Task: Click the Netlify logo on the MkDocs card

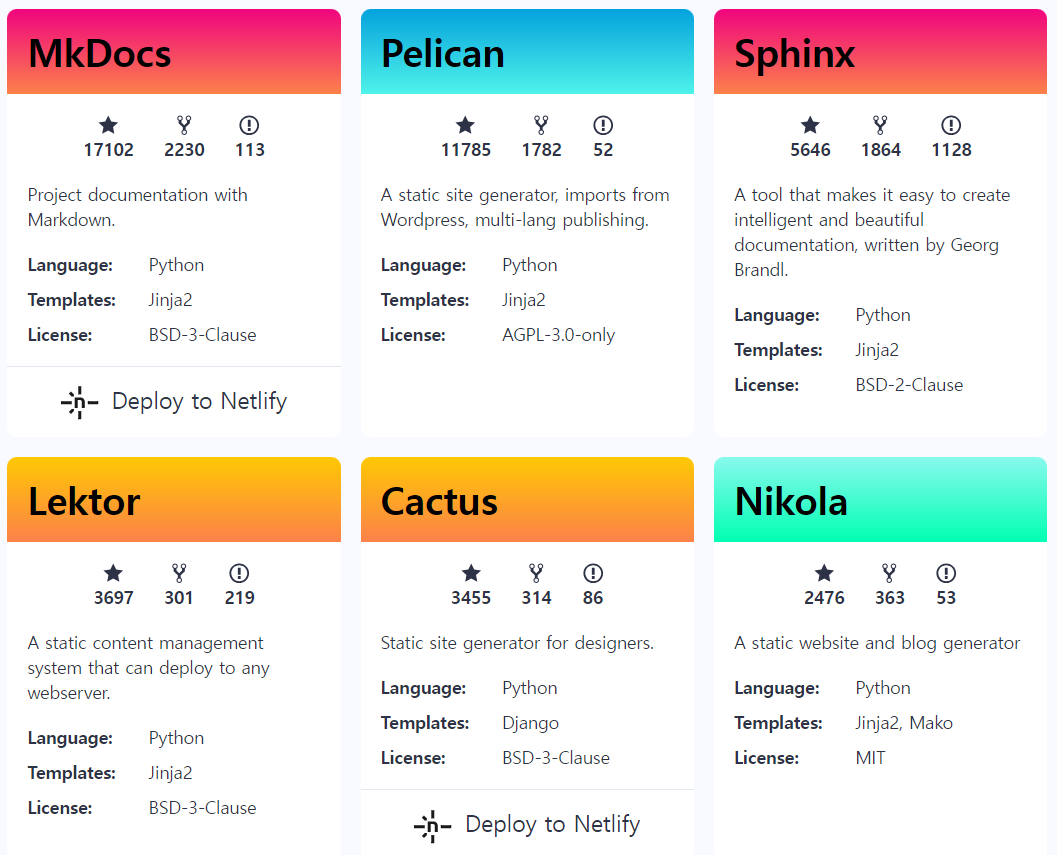Action: 78,401
